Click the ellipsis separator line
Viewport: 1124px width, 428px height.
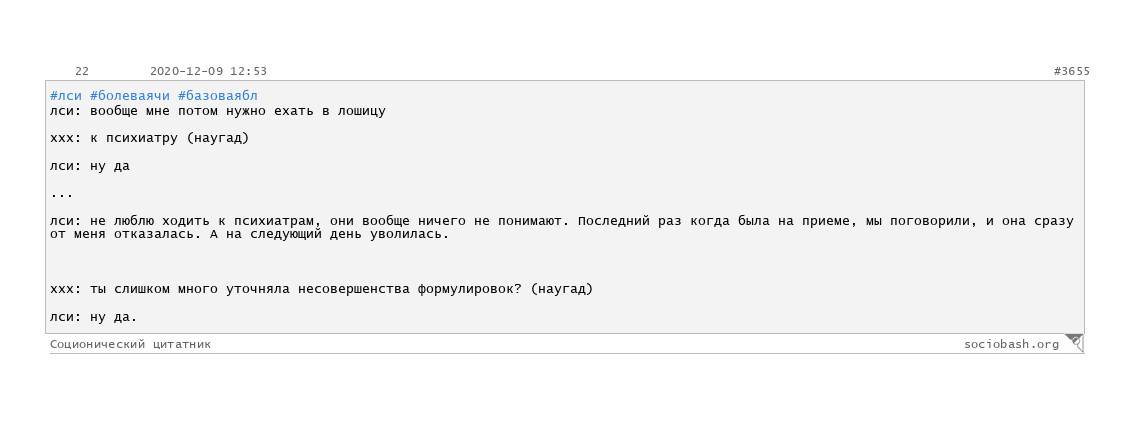click(62, 194)
